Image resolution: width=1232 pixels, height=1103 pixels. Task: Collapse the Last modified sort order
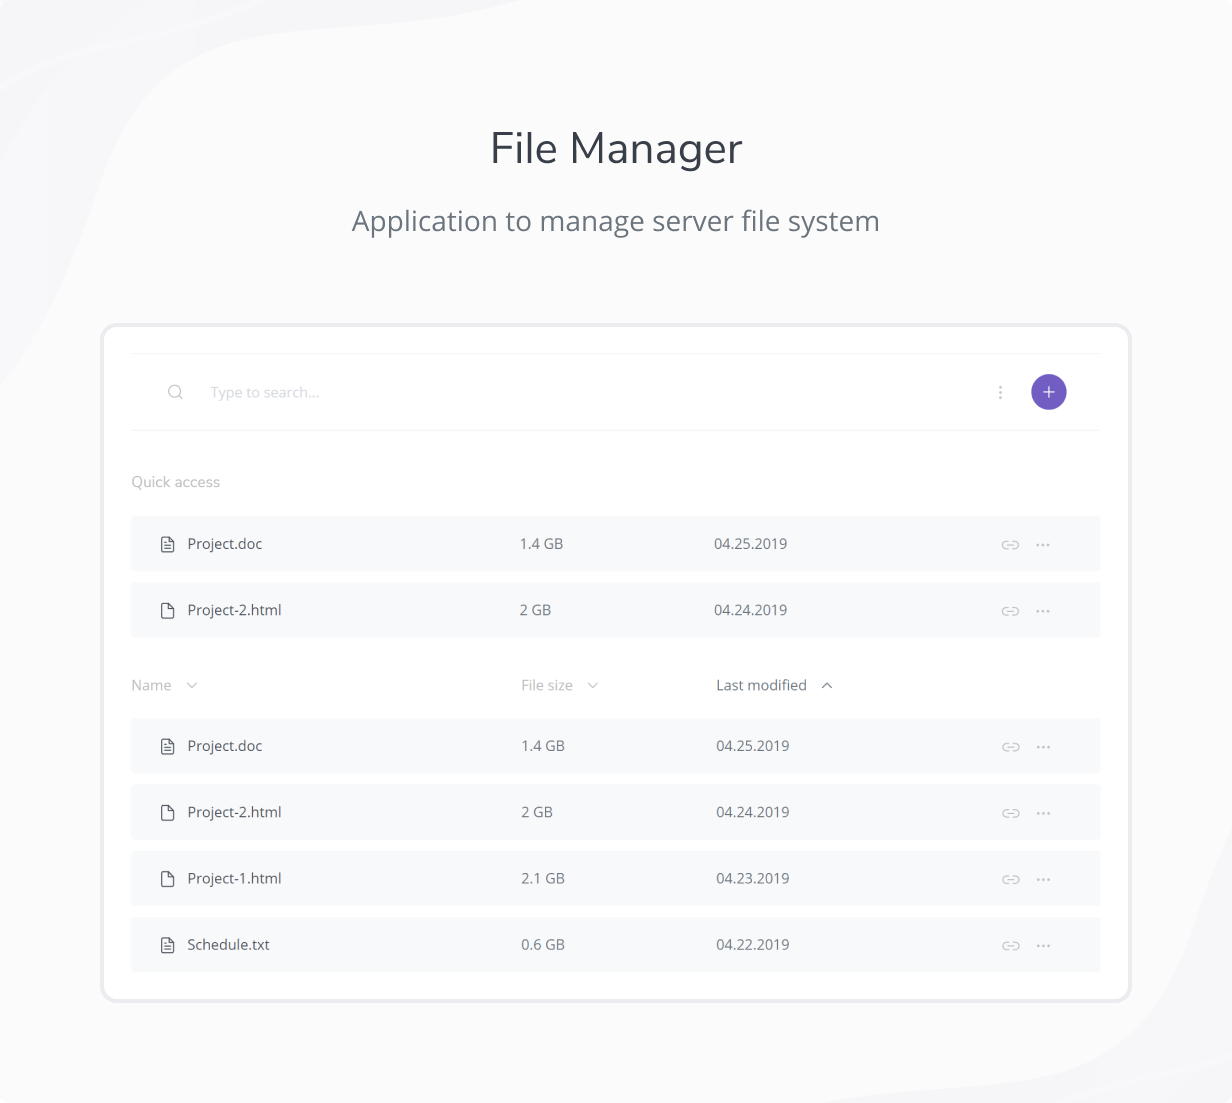click(x=826, y=685)
